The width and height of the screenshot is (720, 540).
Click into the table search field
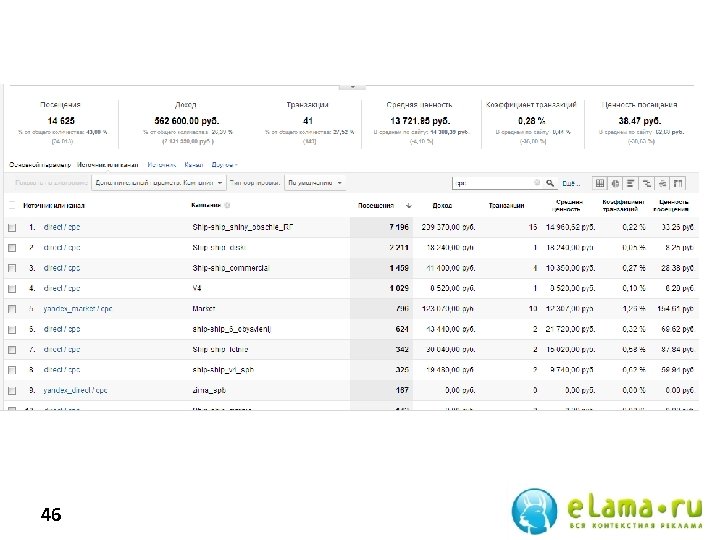click(492, 183)
